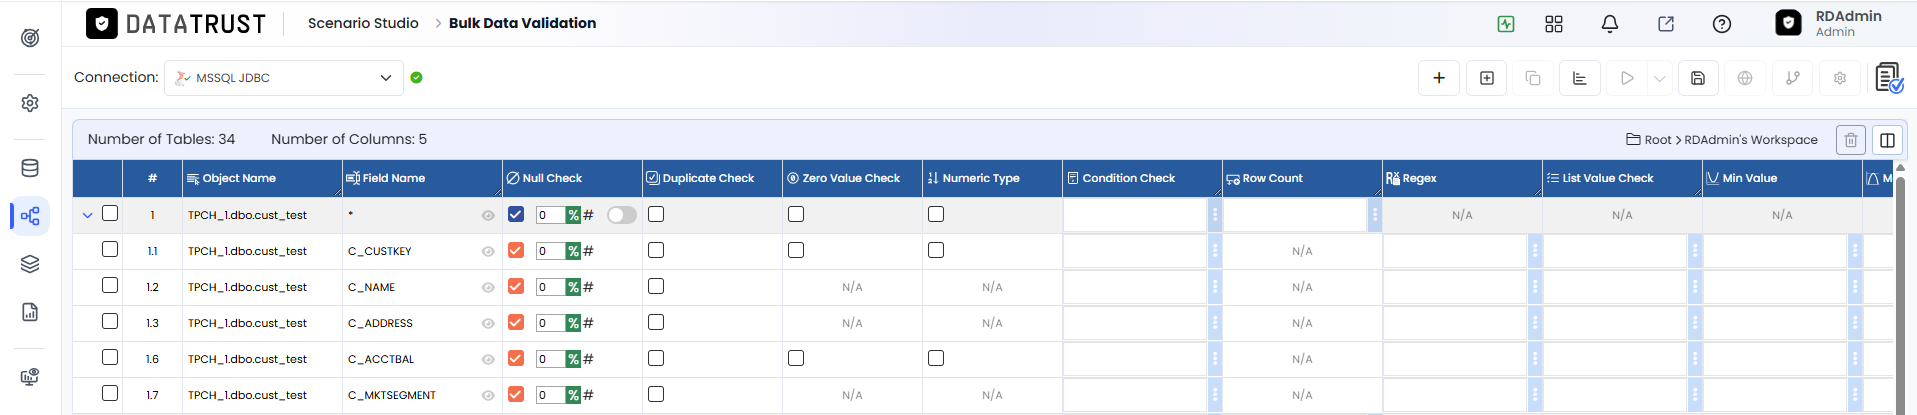This screenshot has height=415, width=1917.
Task: Open the apps grid icon in header
Action: 1553,24
